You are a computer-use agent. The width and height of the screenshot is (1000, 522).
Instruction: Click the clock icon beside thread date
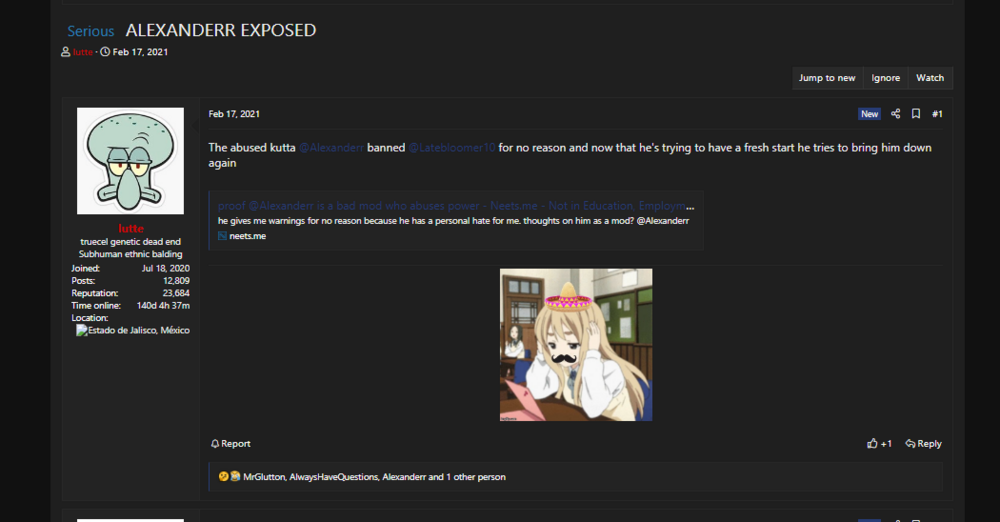click(x=105, y=52)
